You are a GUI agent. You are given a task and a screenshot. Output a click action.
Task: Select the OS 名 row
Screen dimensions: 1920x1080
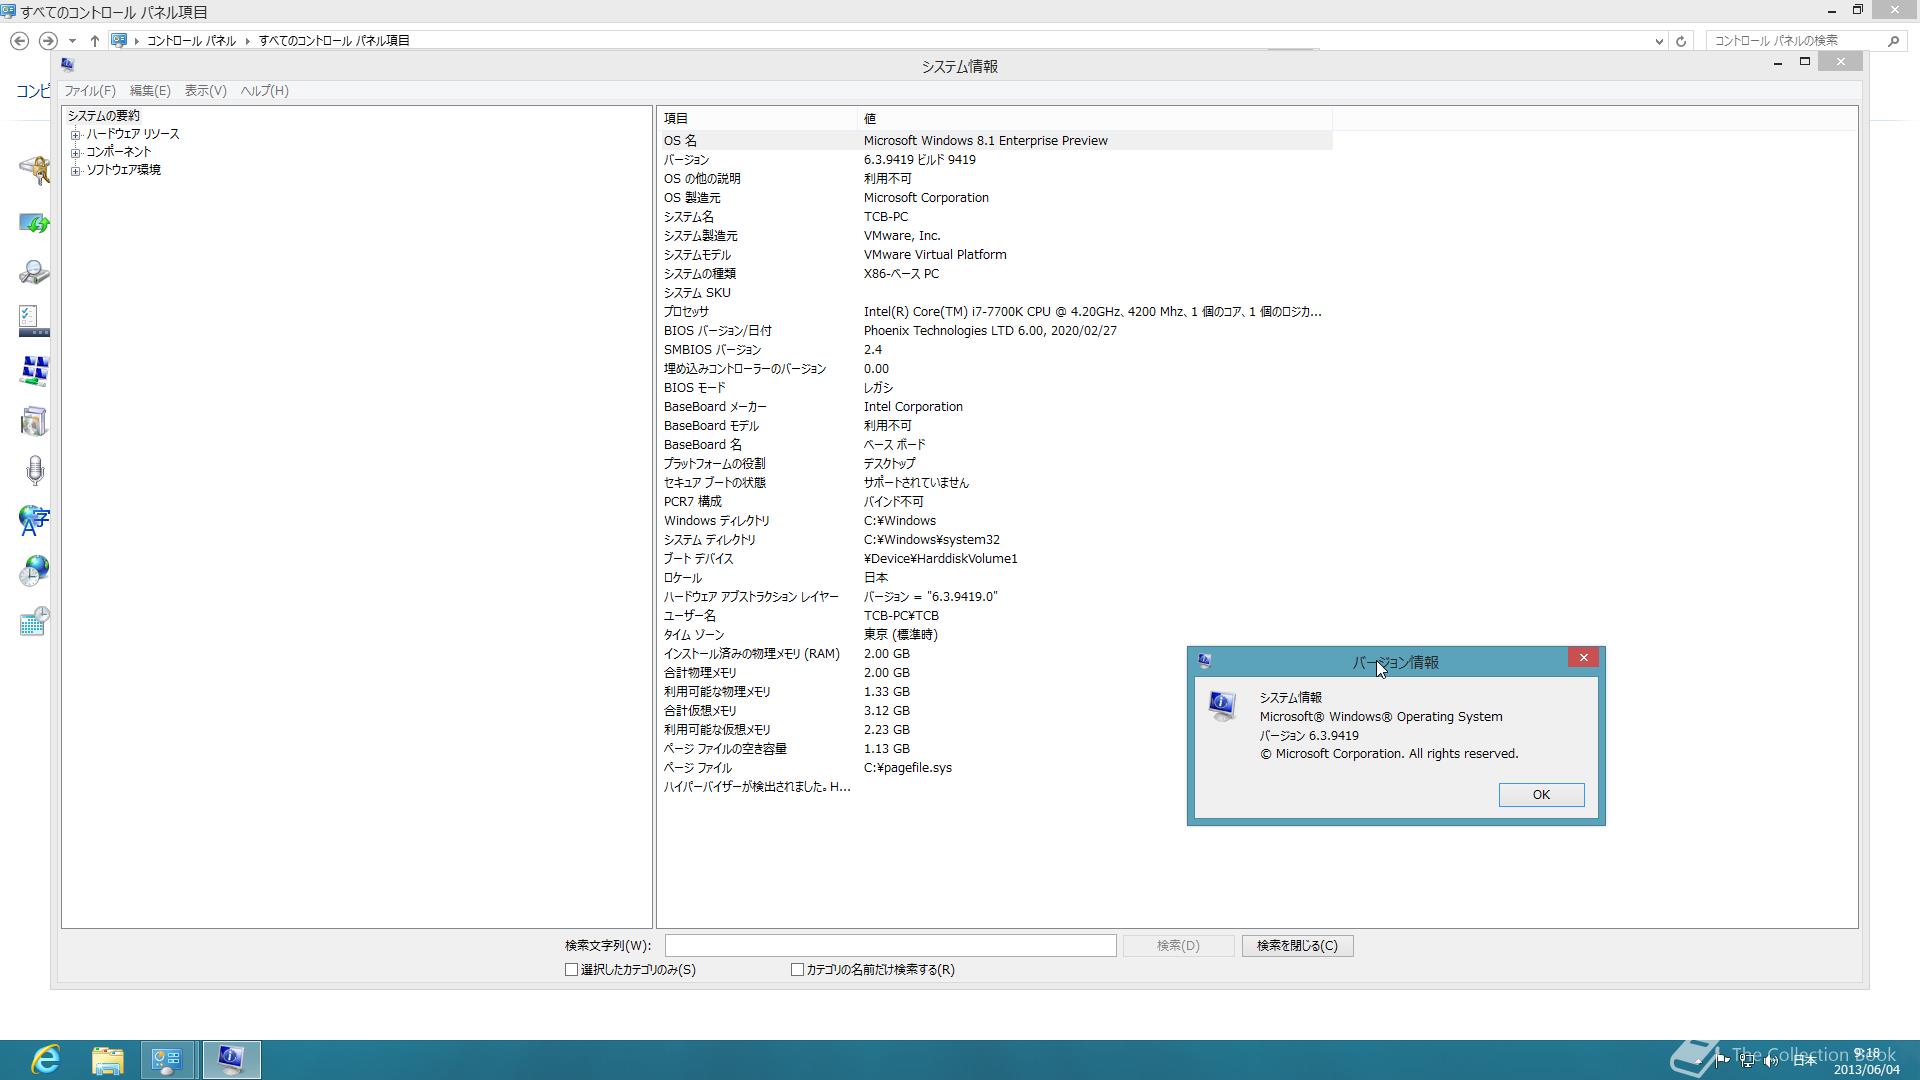pos(995,141)
